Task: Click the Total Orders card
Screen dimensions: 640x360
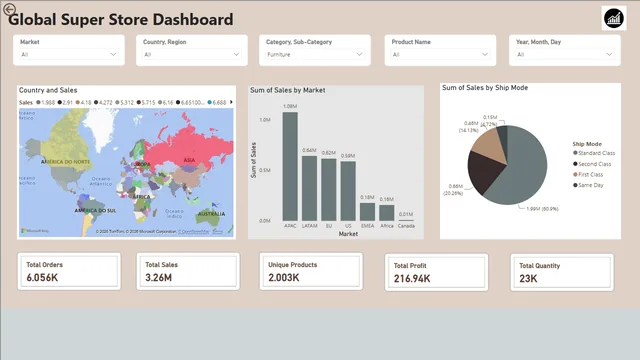Action: tap(69, 271)
